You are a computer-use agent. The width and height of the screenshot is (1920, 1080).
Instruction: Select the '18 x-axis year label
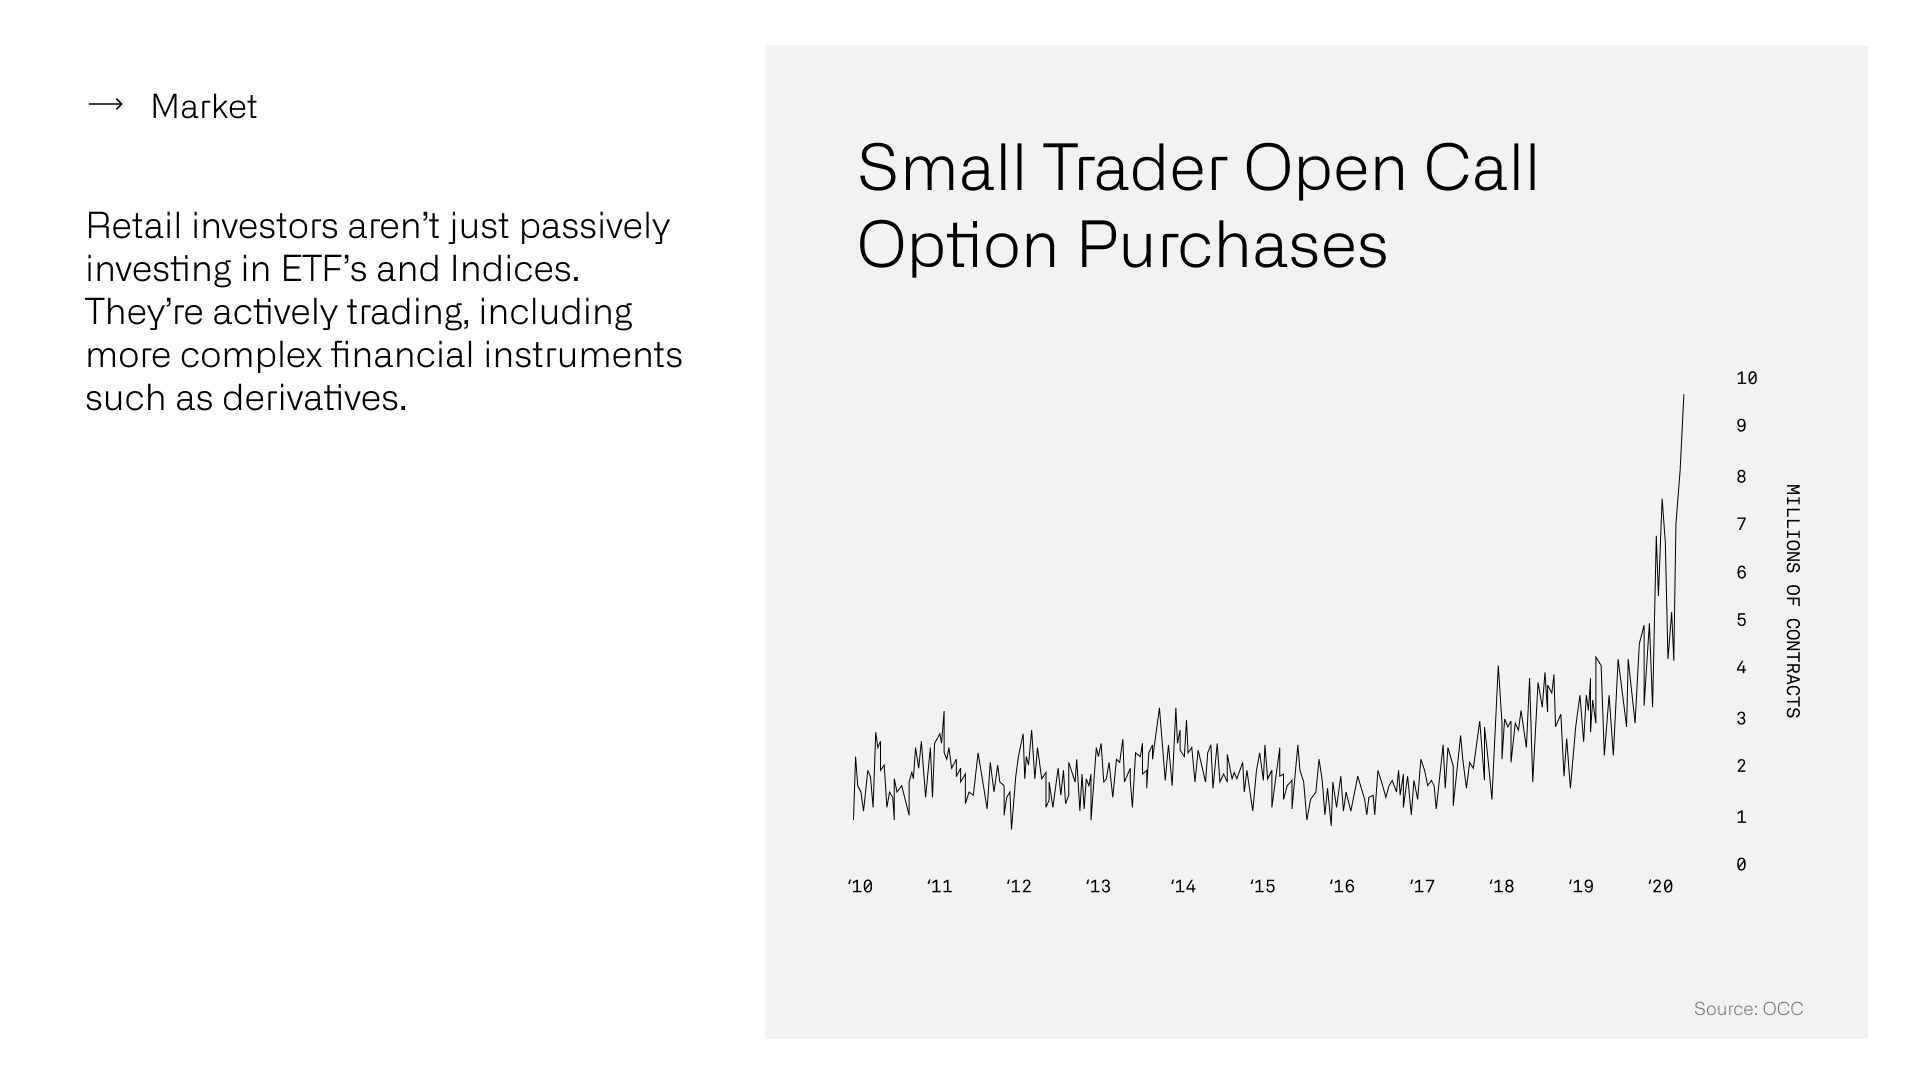pyautogui.click(x=1501, y=886)
